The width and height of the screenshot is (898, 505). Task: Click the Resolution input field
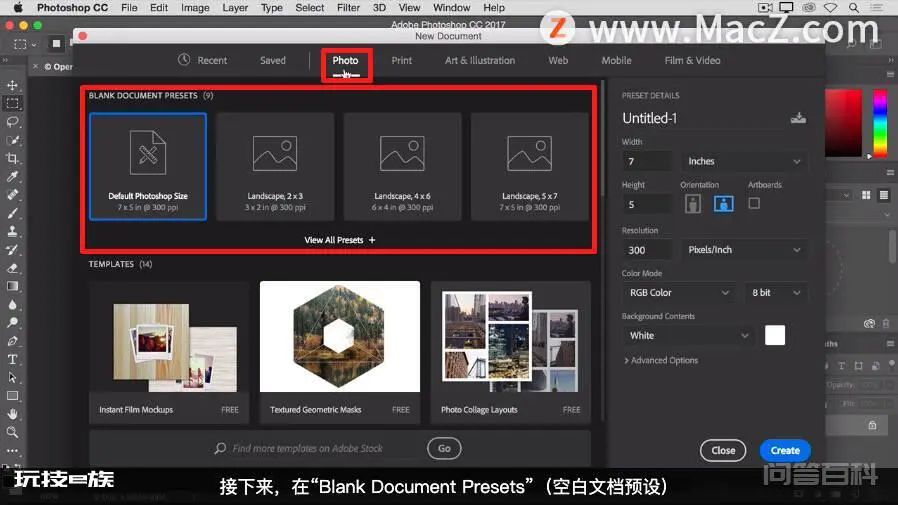647,250
